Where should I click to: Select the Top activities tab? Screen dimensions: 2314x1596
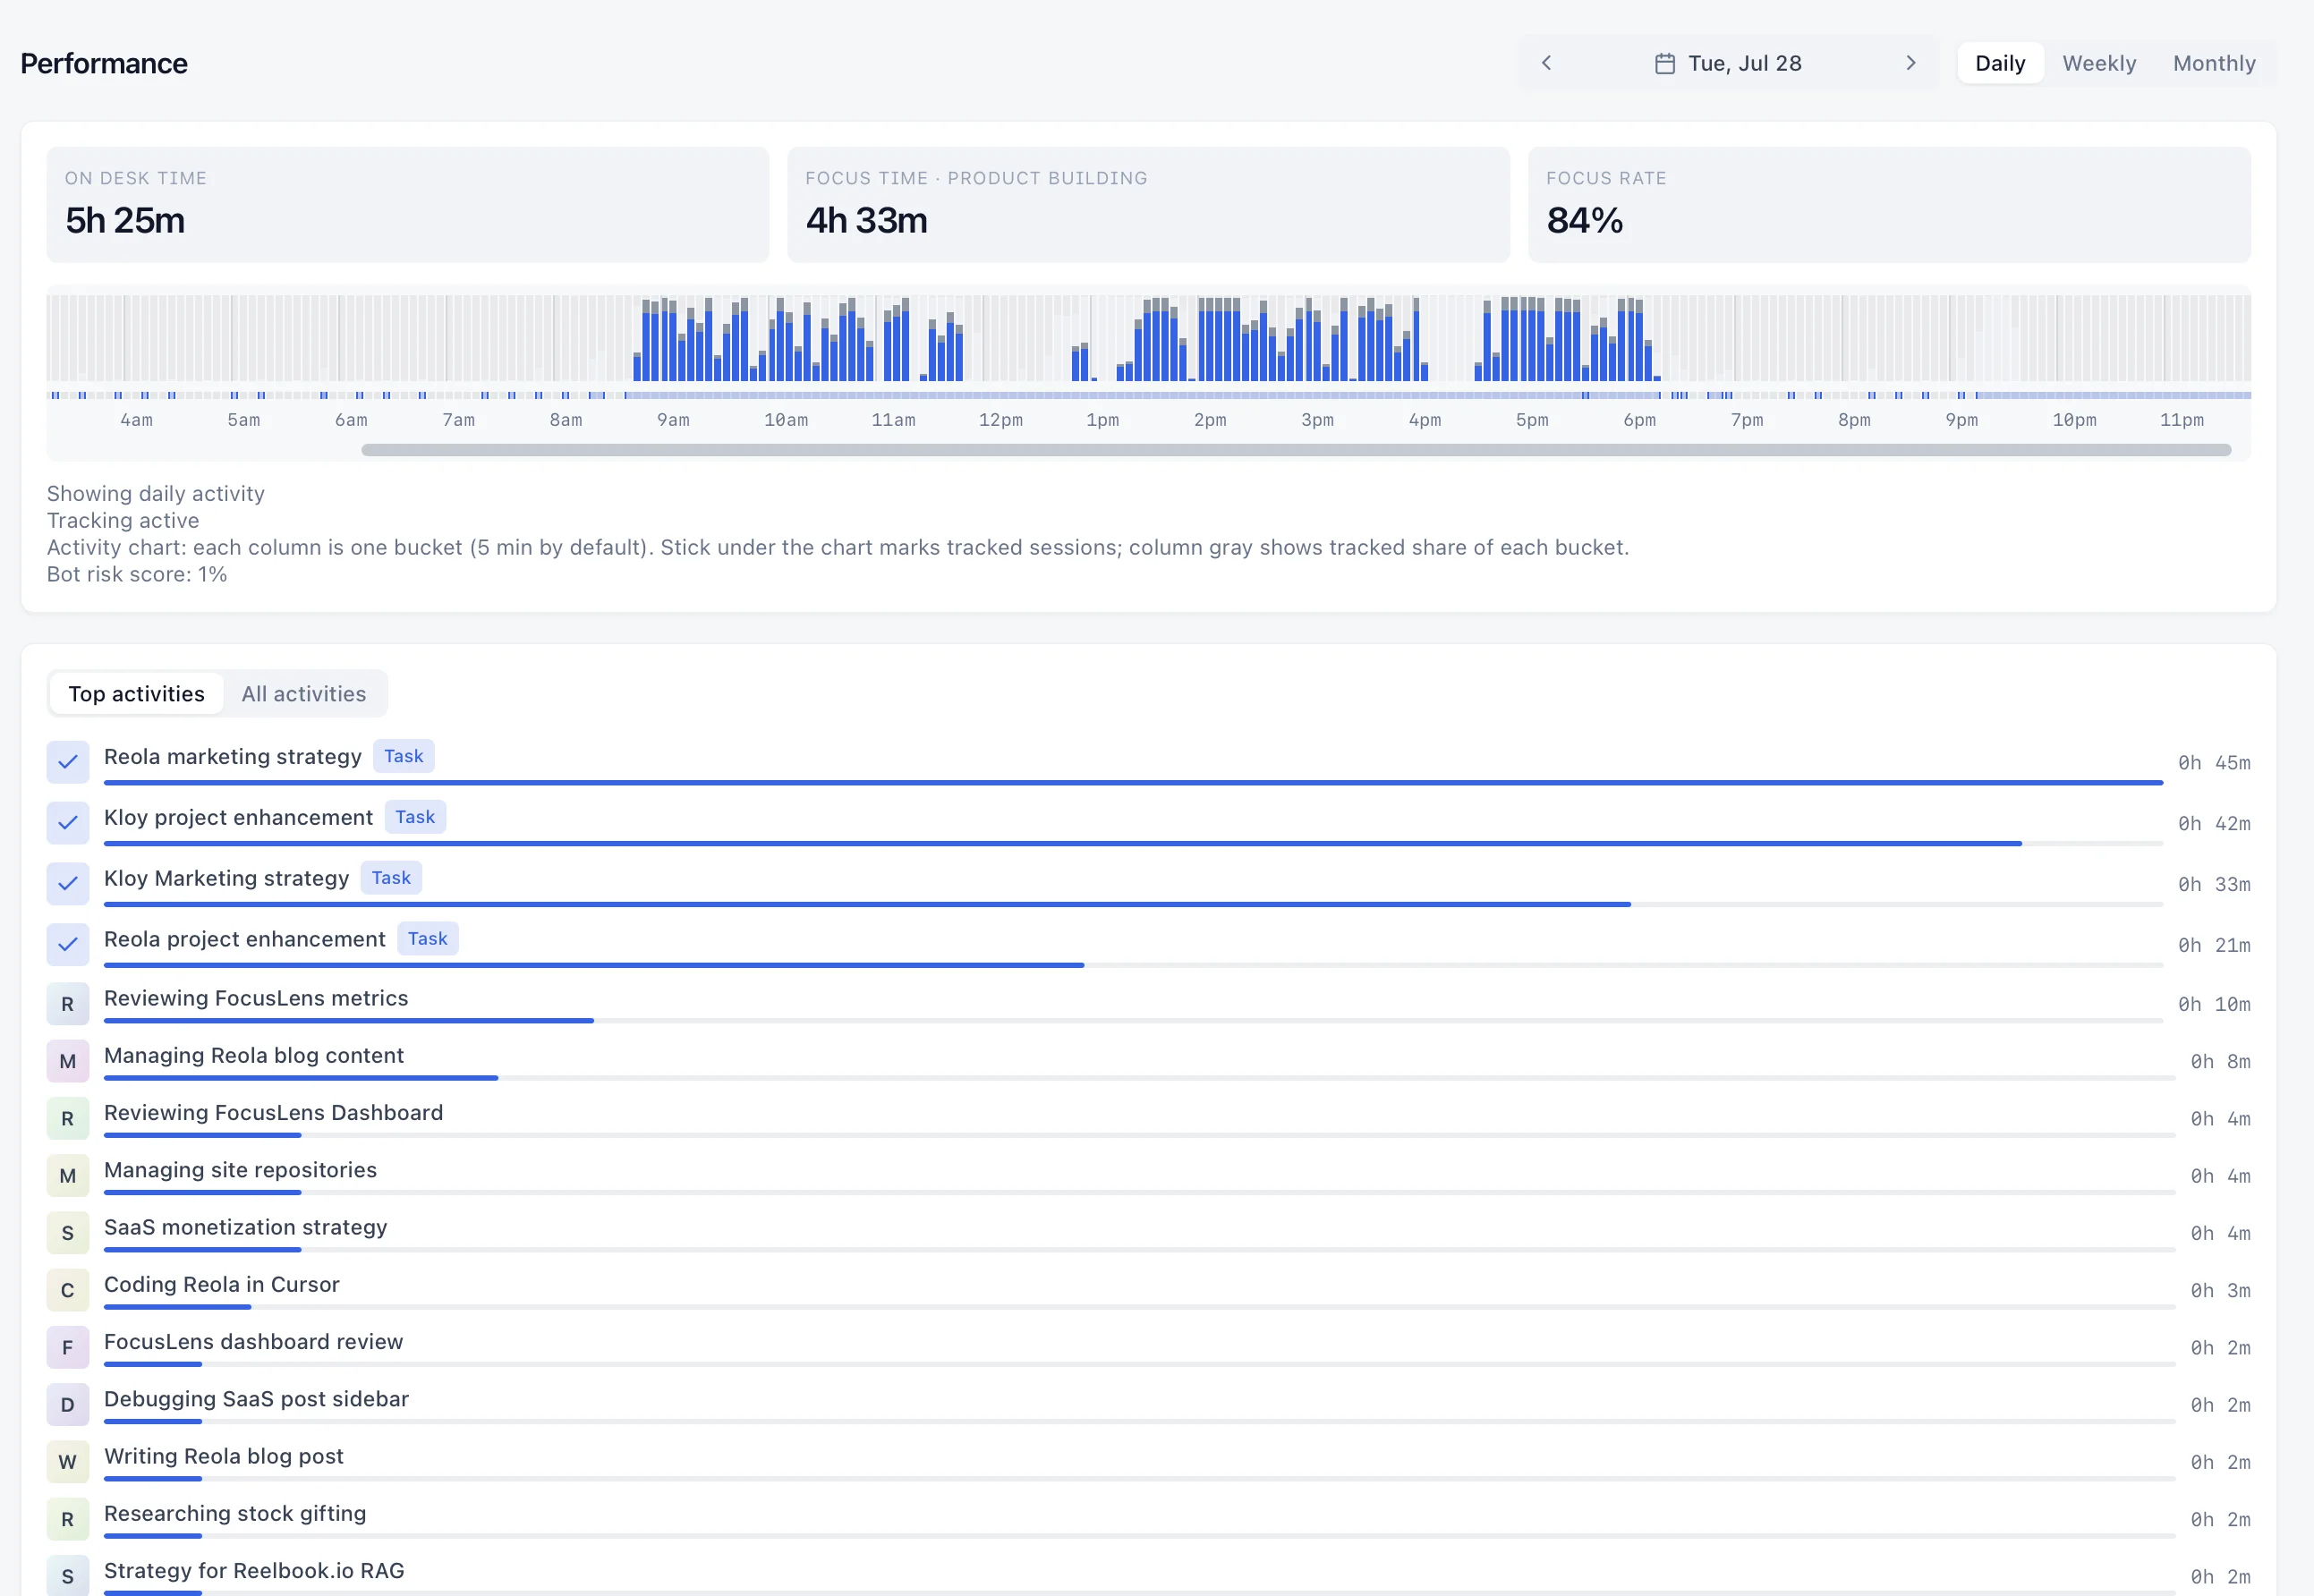pos(136,694)
